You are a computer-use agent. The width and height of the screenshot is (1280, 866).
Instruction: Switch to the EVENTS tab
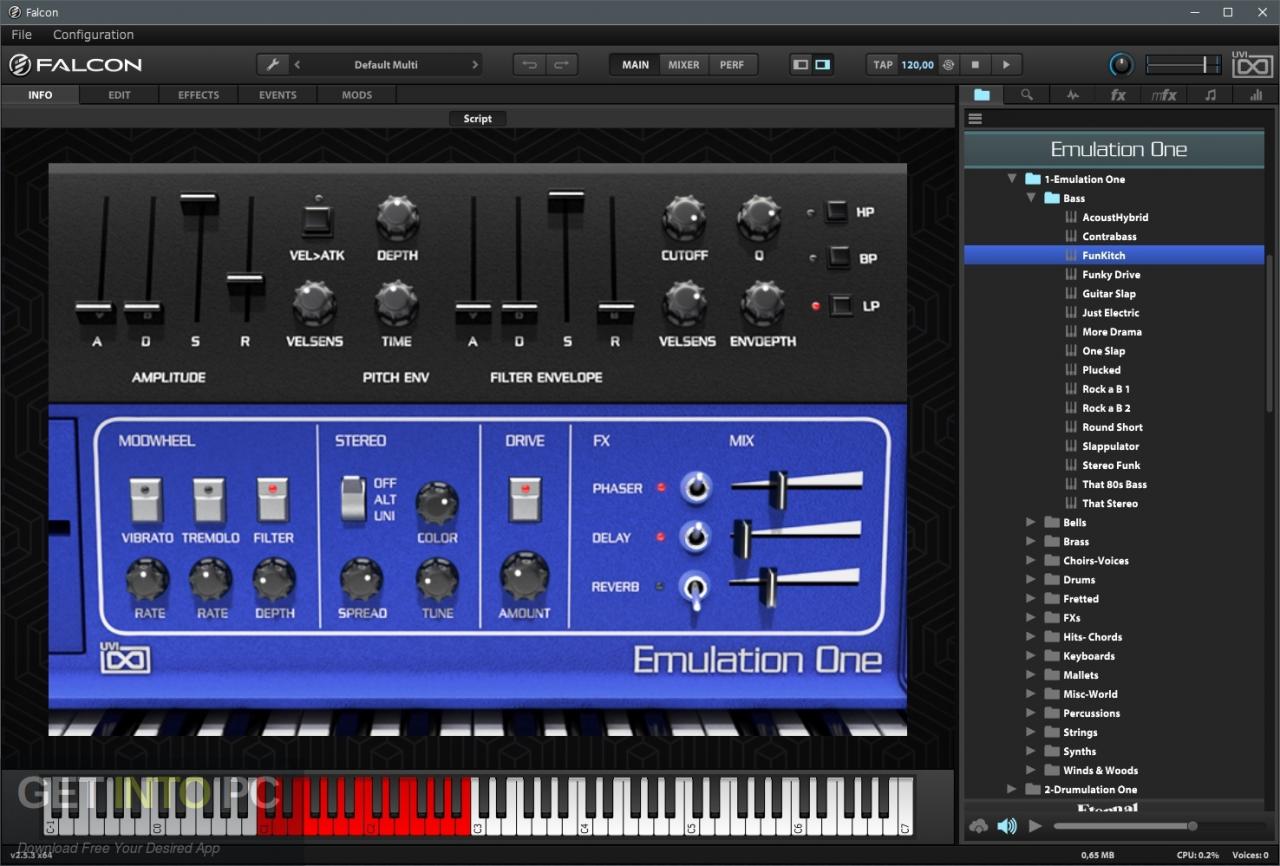point(278,95)
